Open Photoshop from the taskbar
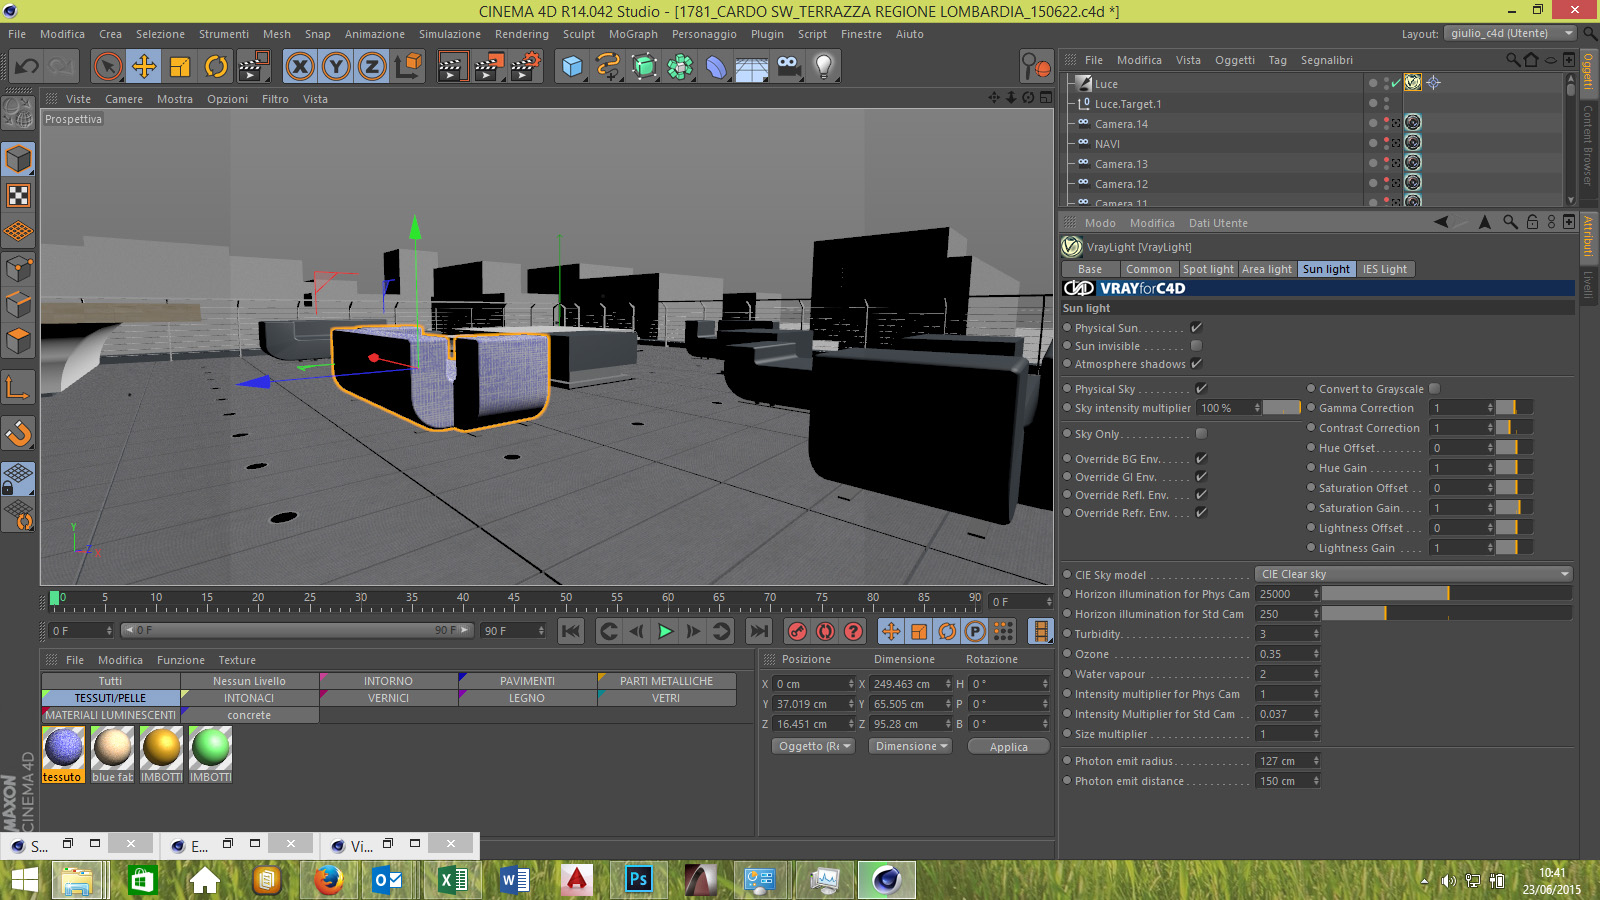 coord(637,880)
